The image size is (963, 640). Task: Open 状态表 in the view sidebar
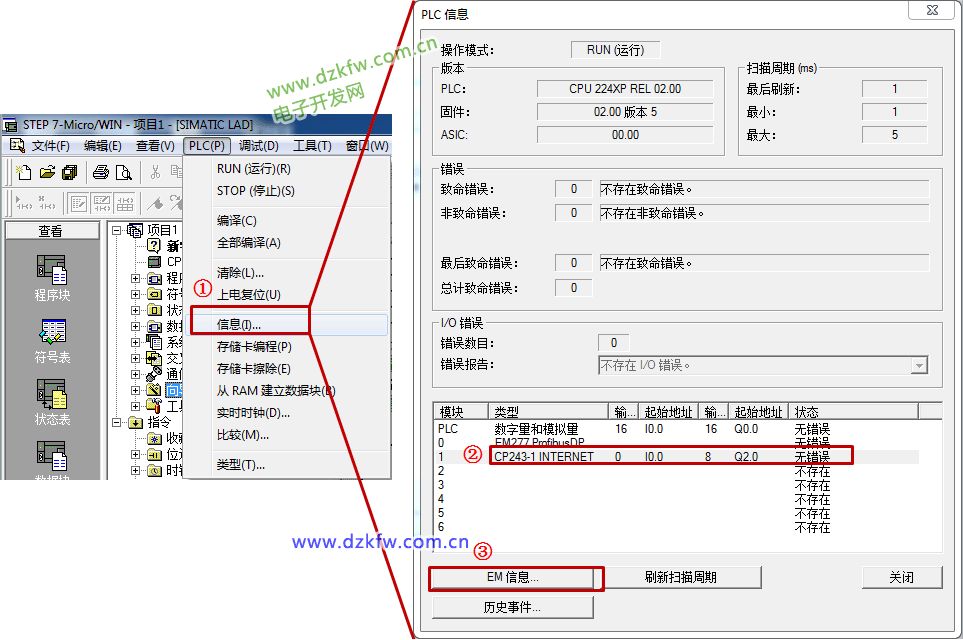point(51,402)
